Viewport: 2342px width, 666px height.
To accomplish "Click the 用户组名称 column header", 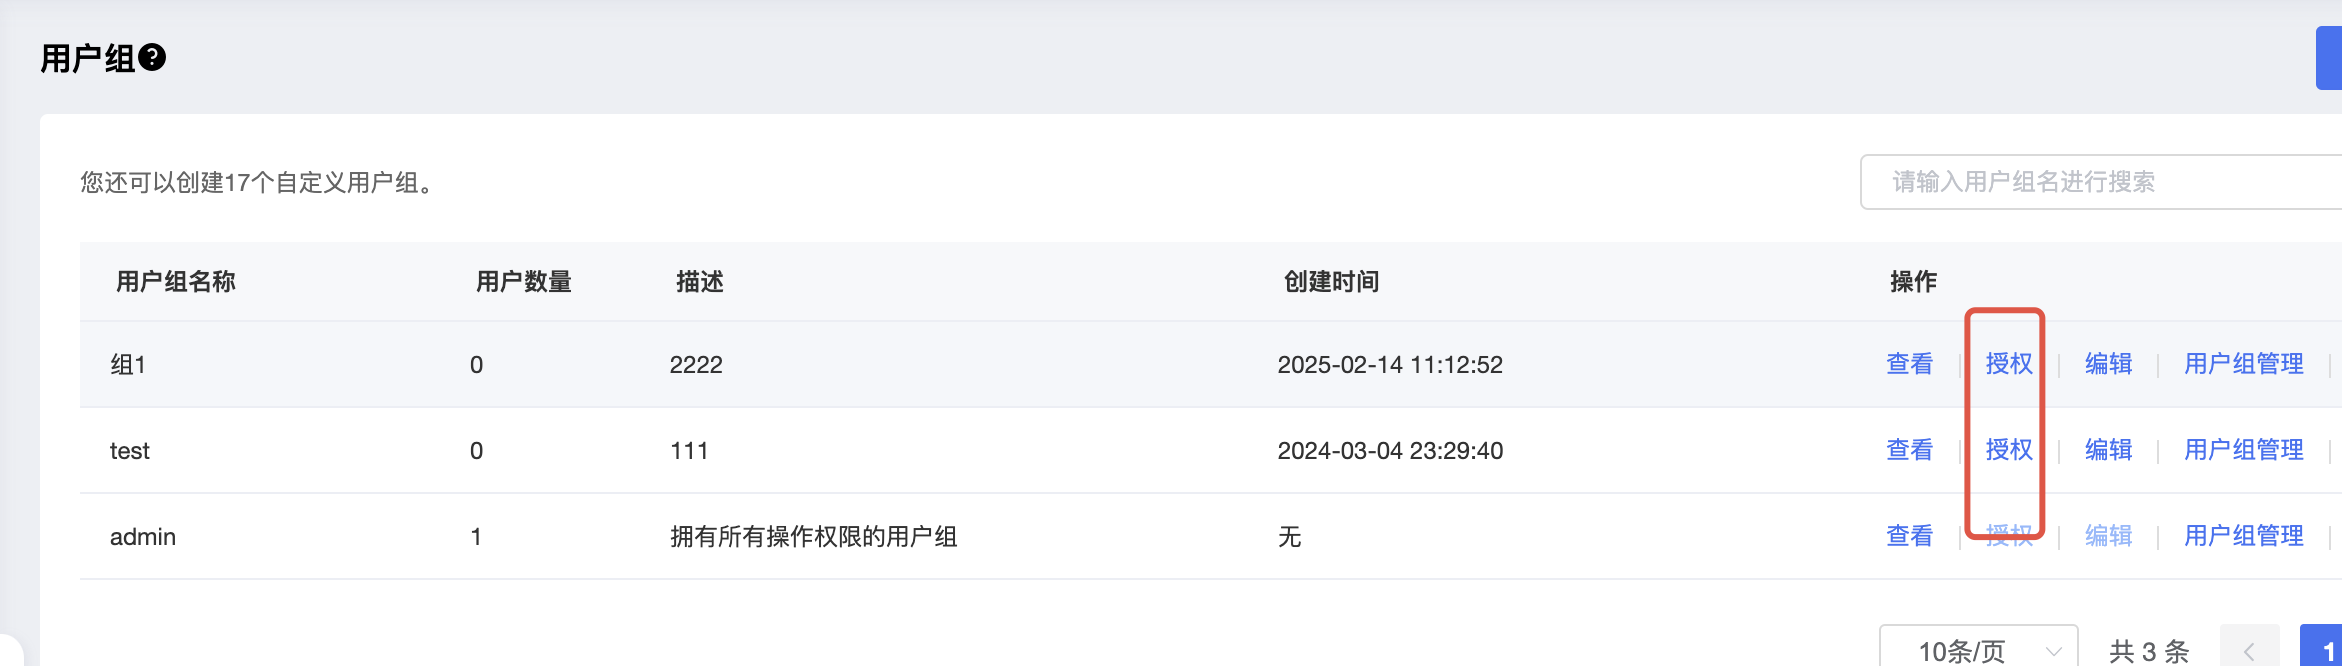I will (x=176, y=282).
